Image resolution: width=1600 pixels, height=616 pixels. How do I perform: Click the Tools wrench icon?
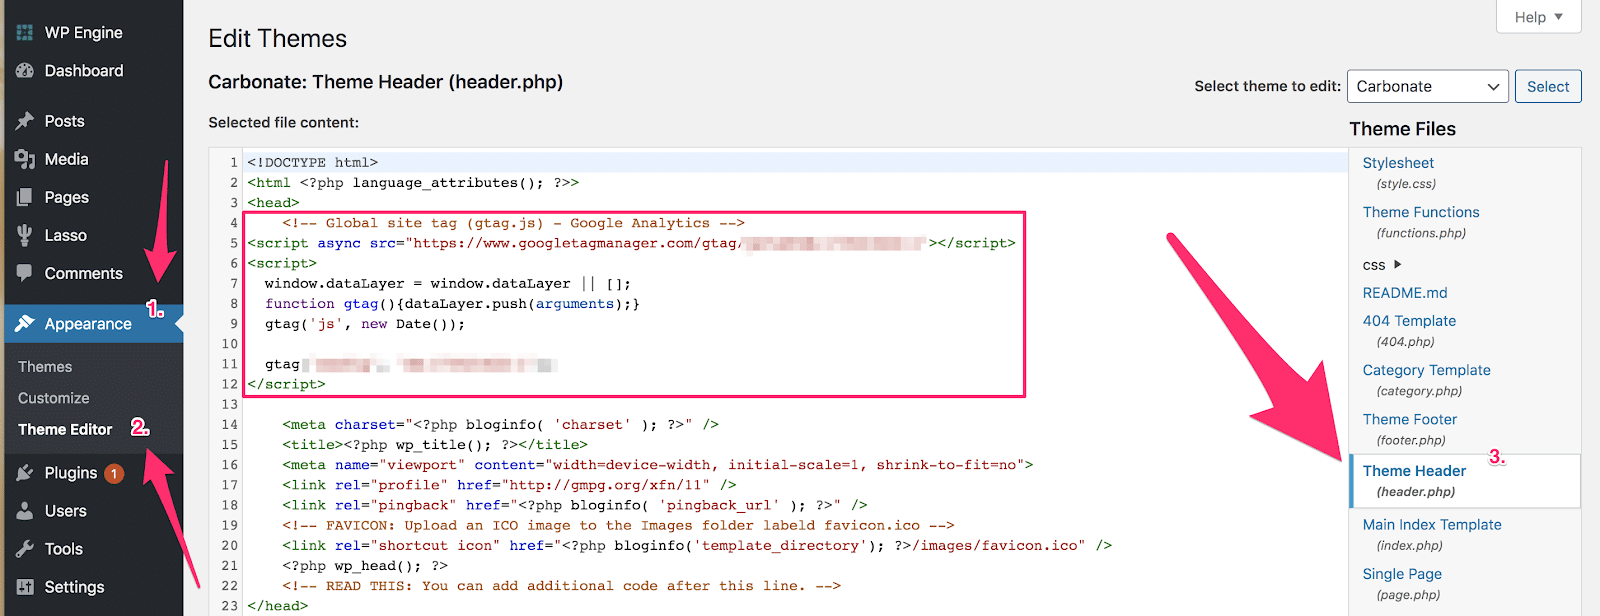(x=25, y=549)
